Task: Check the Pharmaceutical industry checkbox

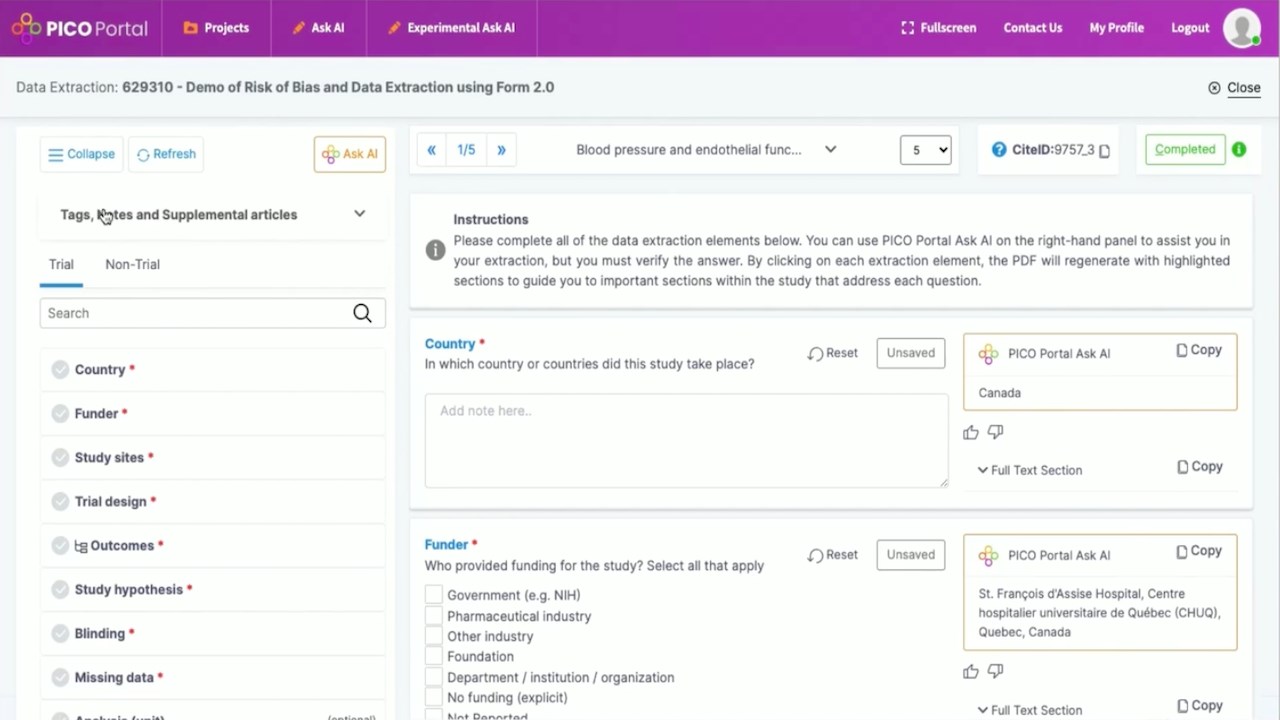Action: tap(434, 616)
